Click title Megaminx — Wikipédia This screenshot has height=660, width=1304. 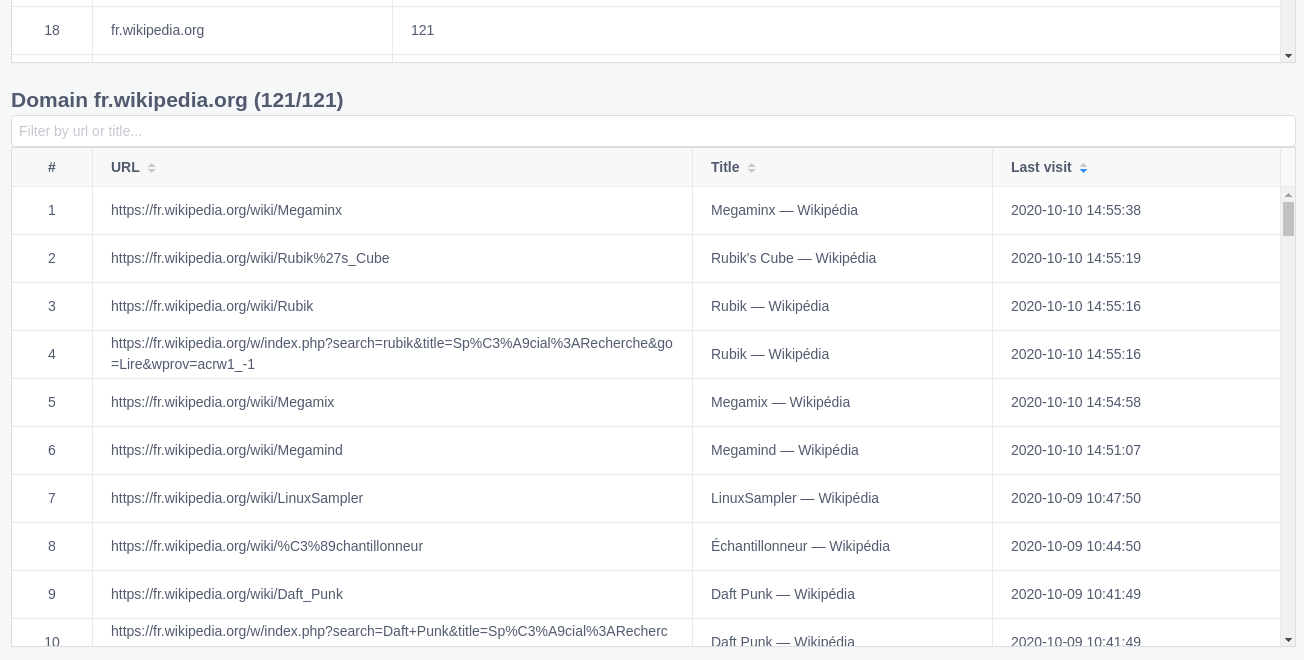tap(784, 210)
